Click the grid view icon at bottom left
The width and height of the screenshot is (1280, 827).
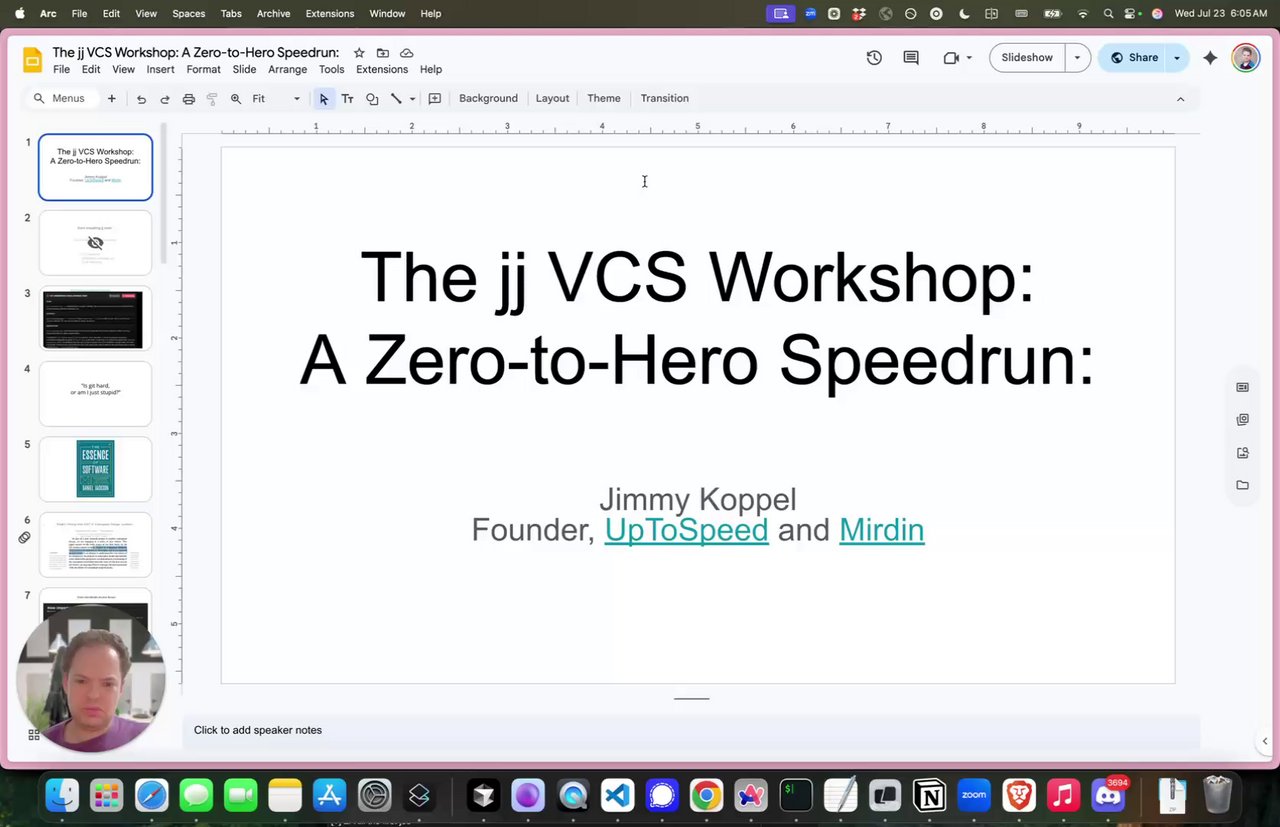pyautogui.click(x=33, y=735)
